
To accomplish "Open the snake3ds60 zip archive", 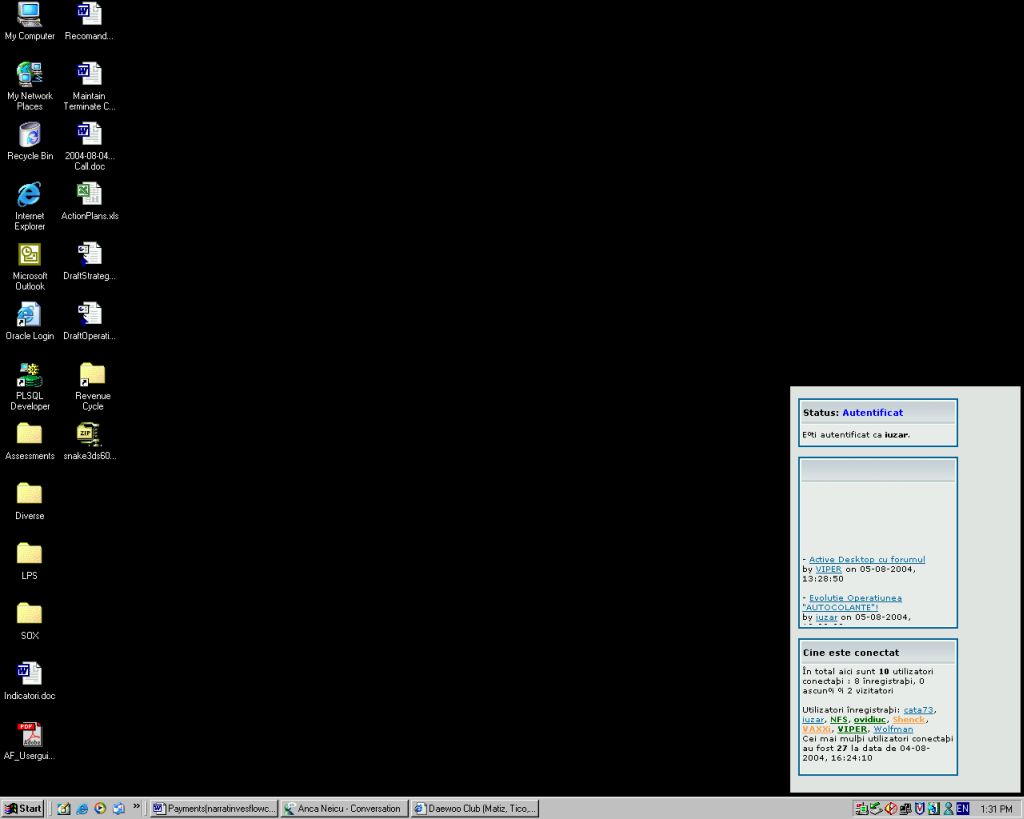I will click(89, 434).
